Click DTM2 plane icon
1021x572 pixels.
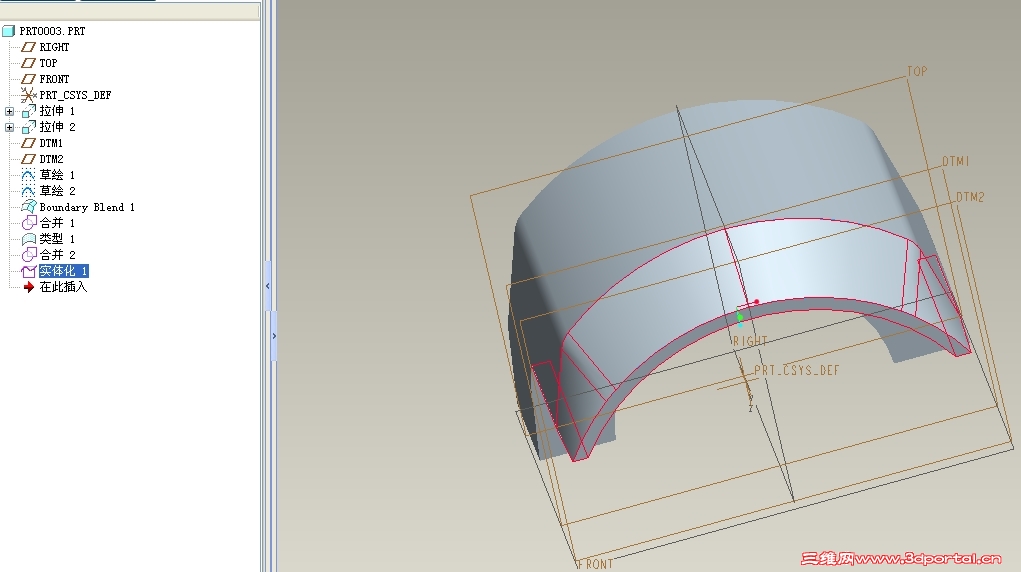(x=28, y=159)
